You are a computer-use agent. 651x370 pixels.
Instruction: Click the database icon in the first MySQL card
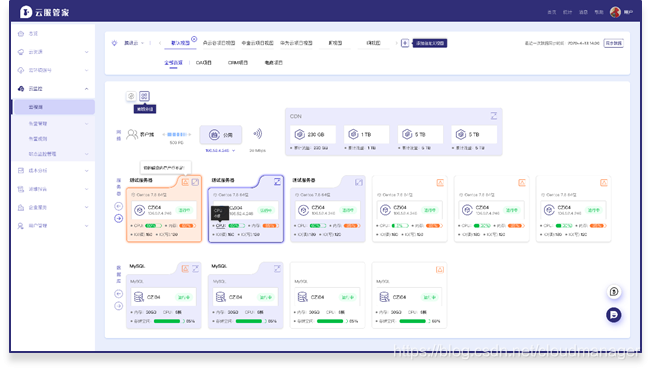pos(139,296)
